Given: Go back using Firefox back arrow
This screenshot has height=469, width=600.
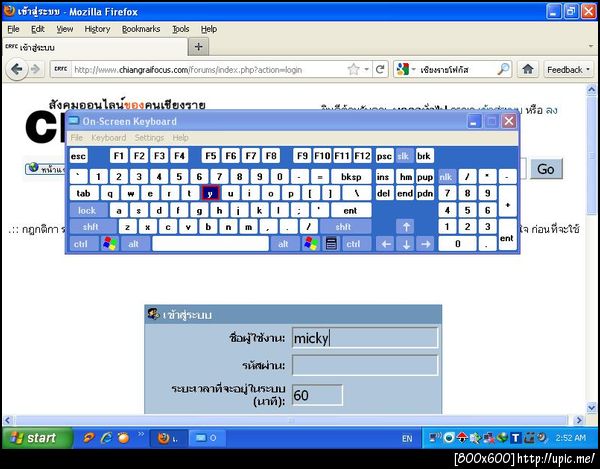Looking at the screenshot, I should 17,70.
